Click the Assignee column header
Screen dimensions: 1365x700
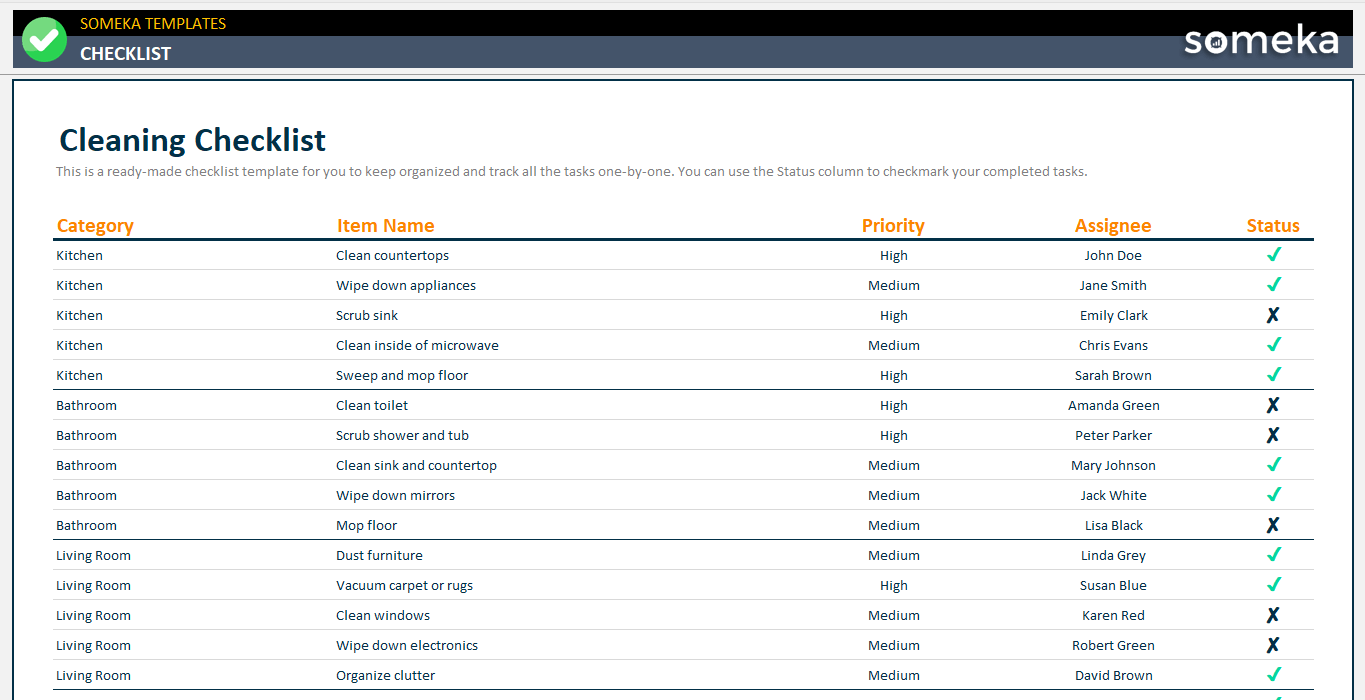(x=1113, y=226)
